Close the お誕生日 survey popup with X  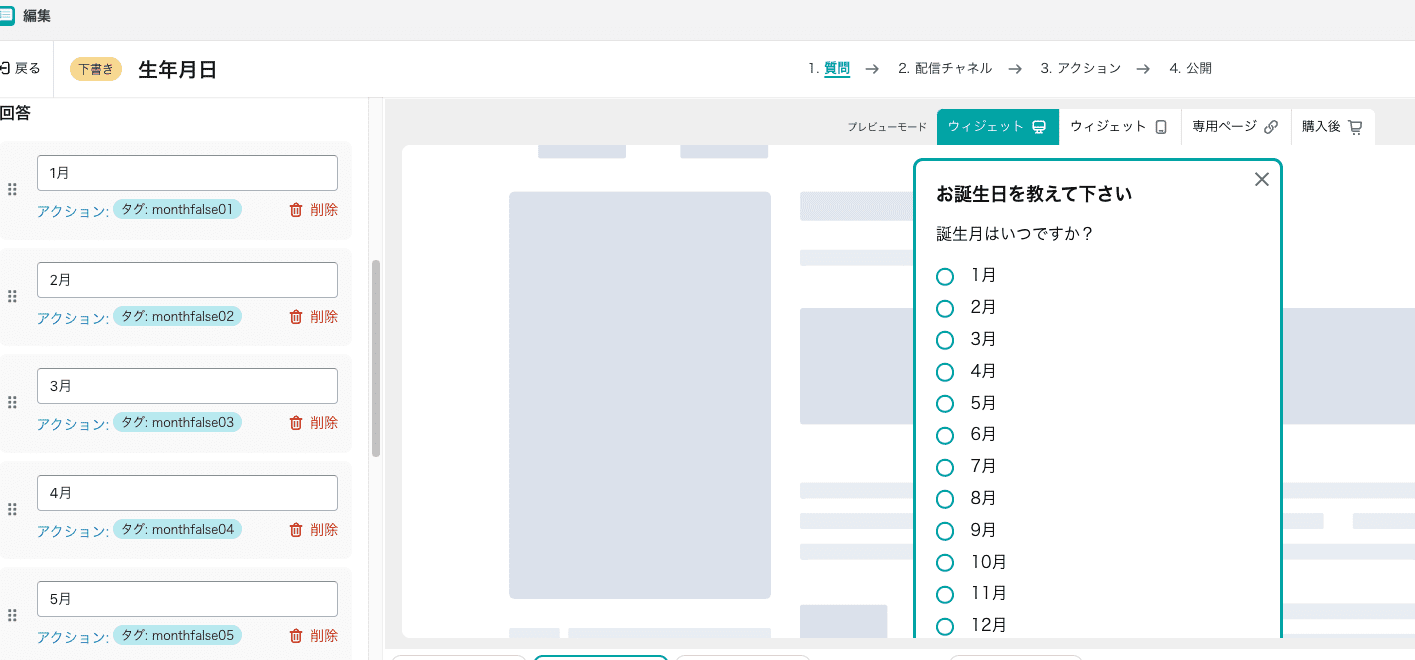[1261, 178]
